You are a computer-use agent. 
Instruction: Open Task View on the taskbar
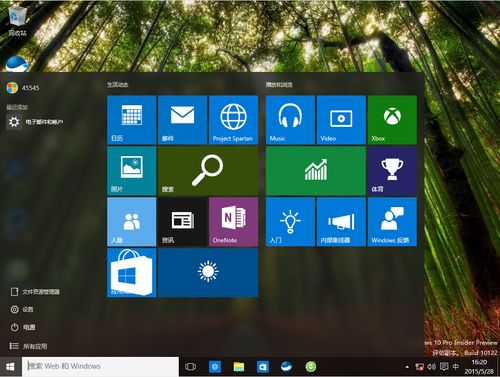(x=190, y=367)
